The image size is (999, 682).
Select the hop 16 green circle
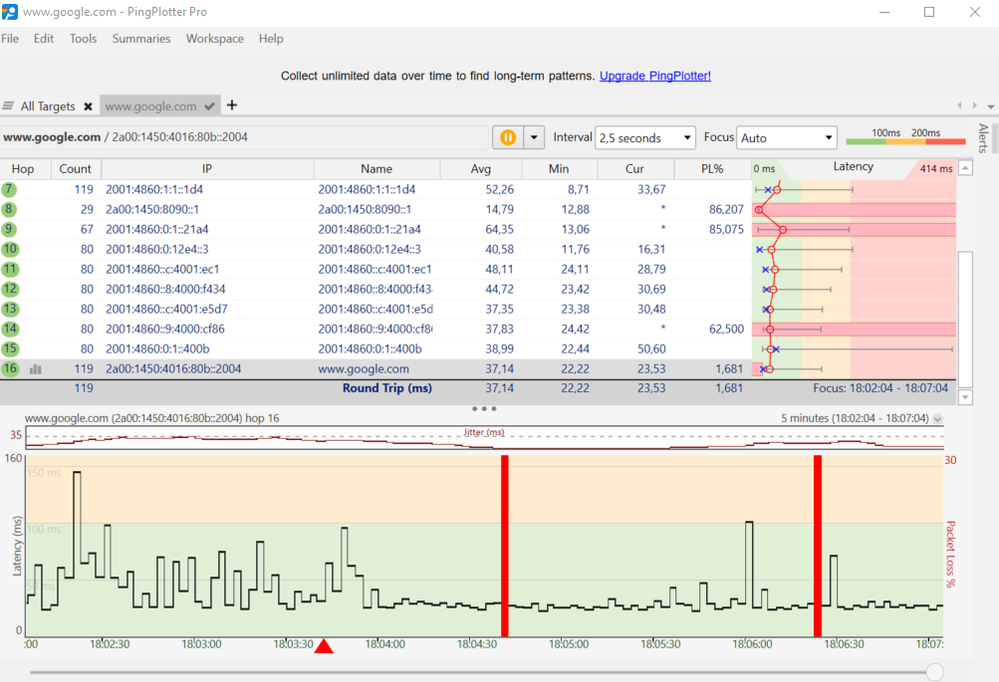(x=10, y=368)
